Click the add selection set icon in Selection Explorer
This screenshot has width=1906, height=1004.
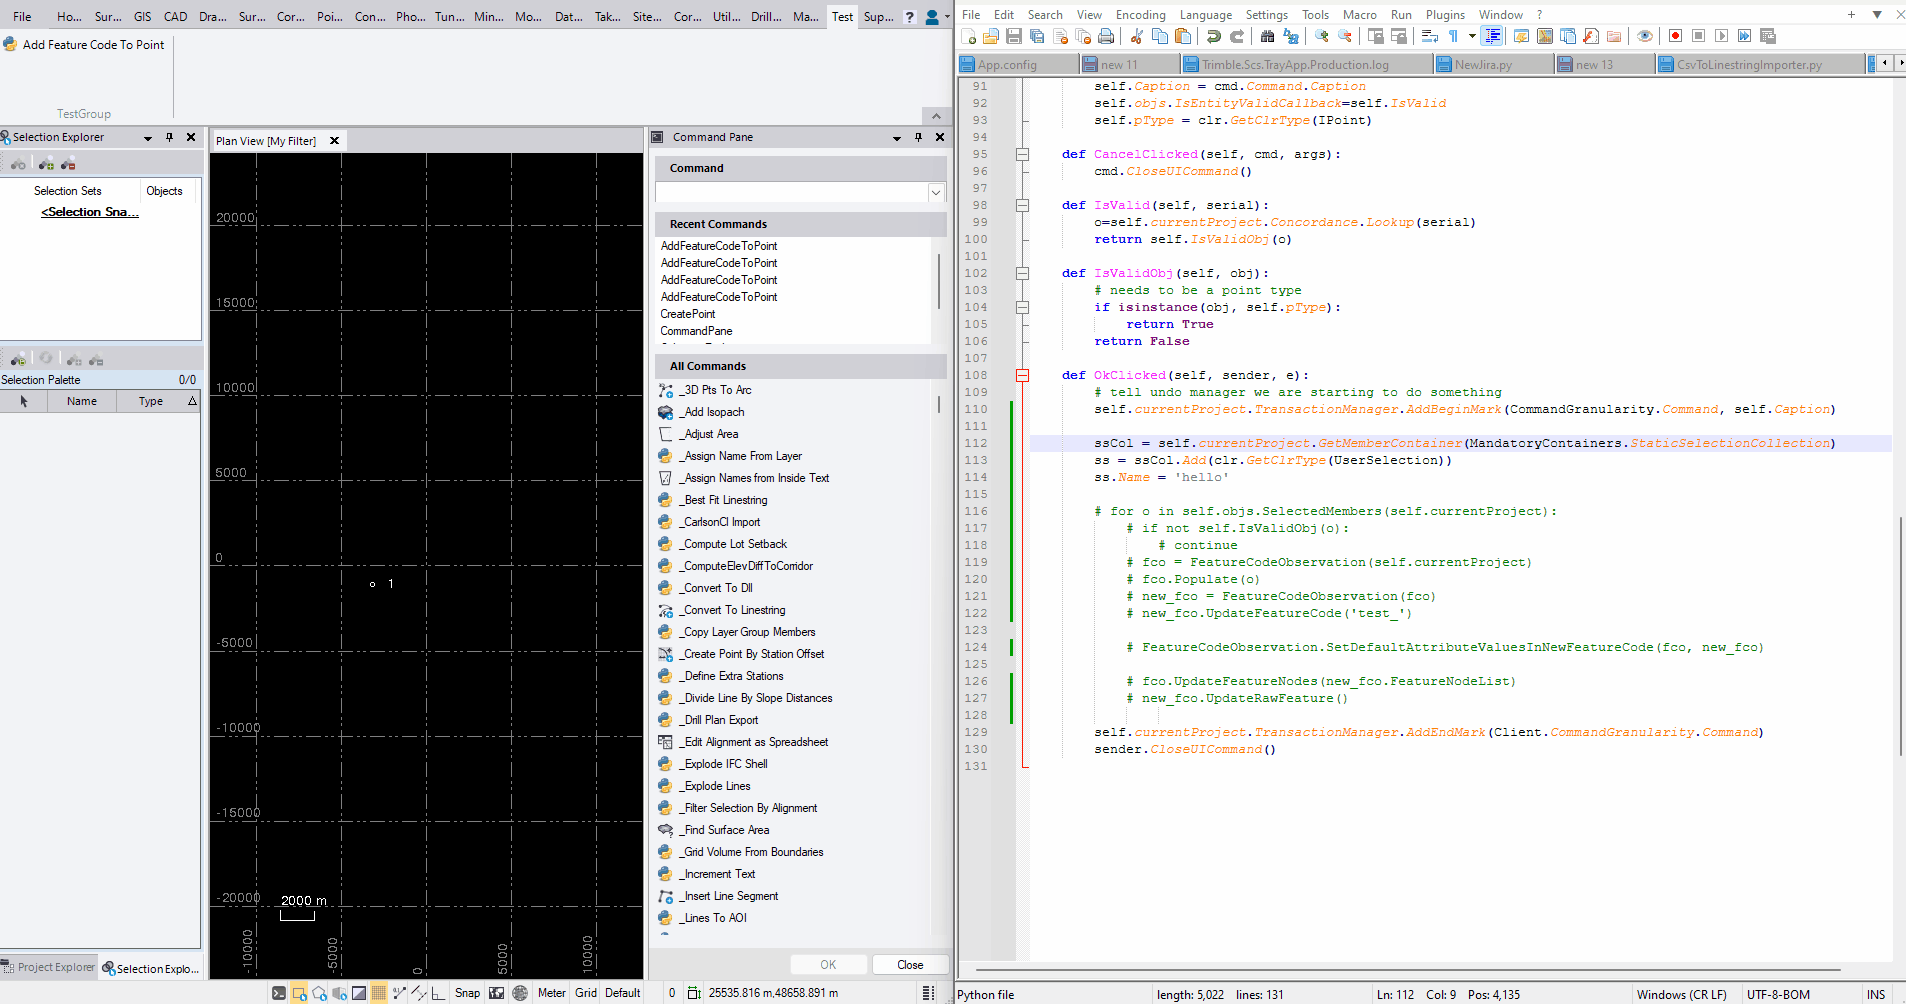pos(46,163)
